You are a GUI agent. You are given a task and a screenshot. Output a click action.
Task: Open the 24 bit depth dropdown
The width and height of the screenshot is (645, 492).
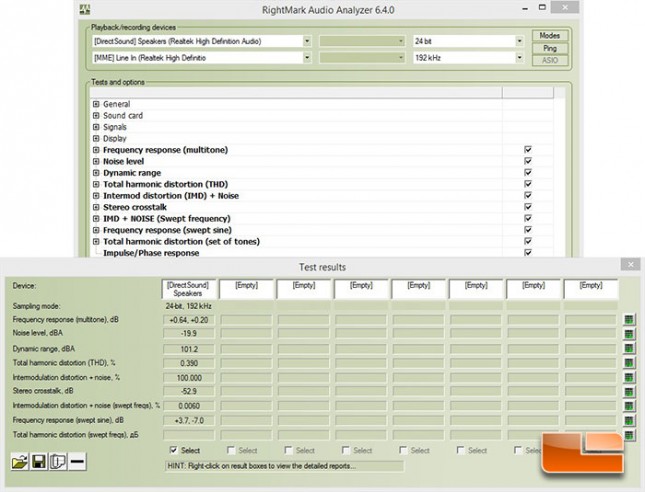click(520, 41)
